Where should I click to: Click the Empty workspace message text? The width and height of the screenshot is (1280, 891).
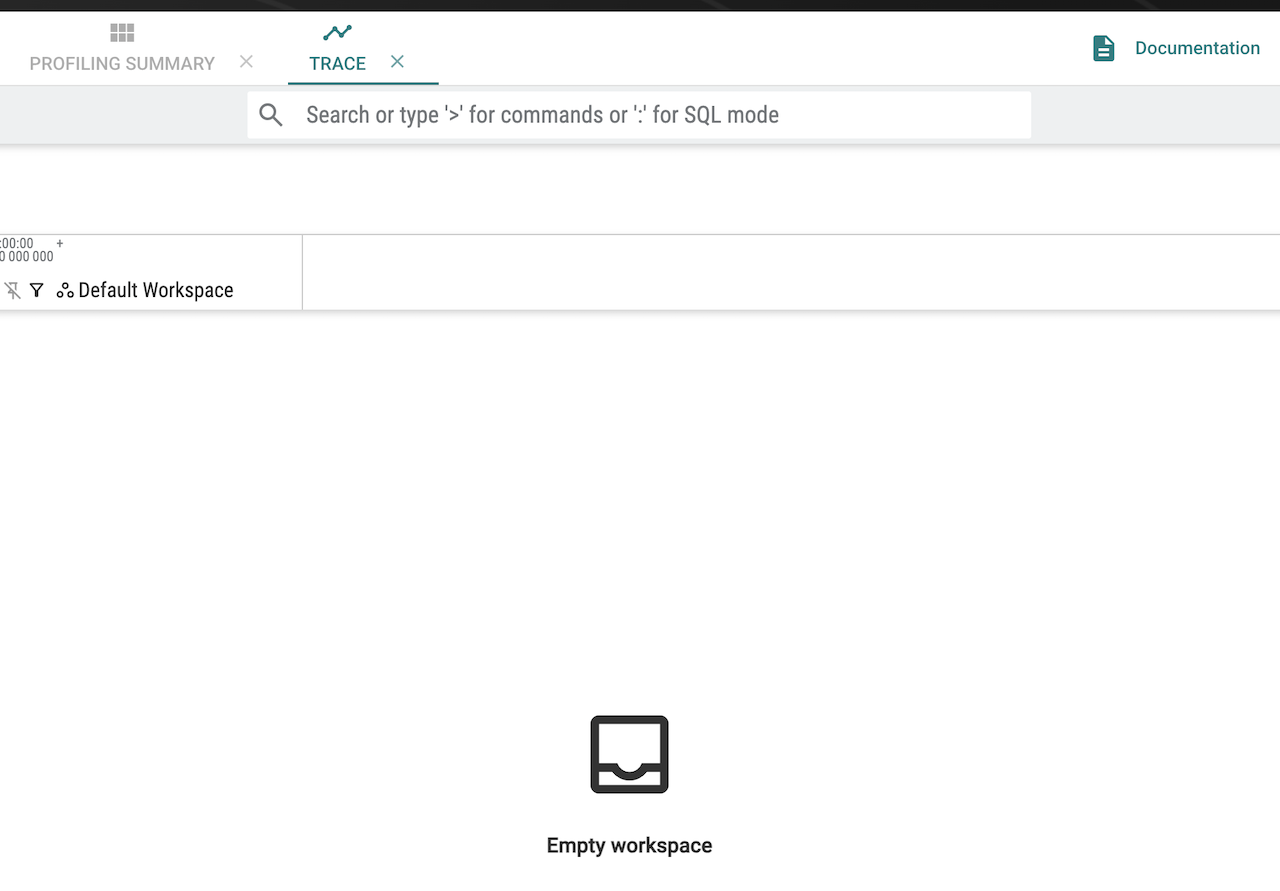(x=629, y=845)
